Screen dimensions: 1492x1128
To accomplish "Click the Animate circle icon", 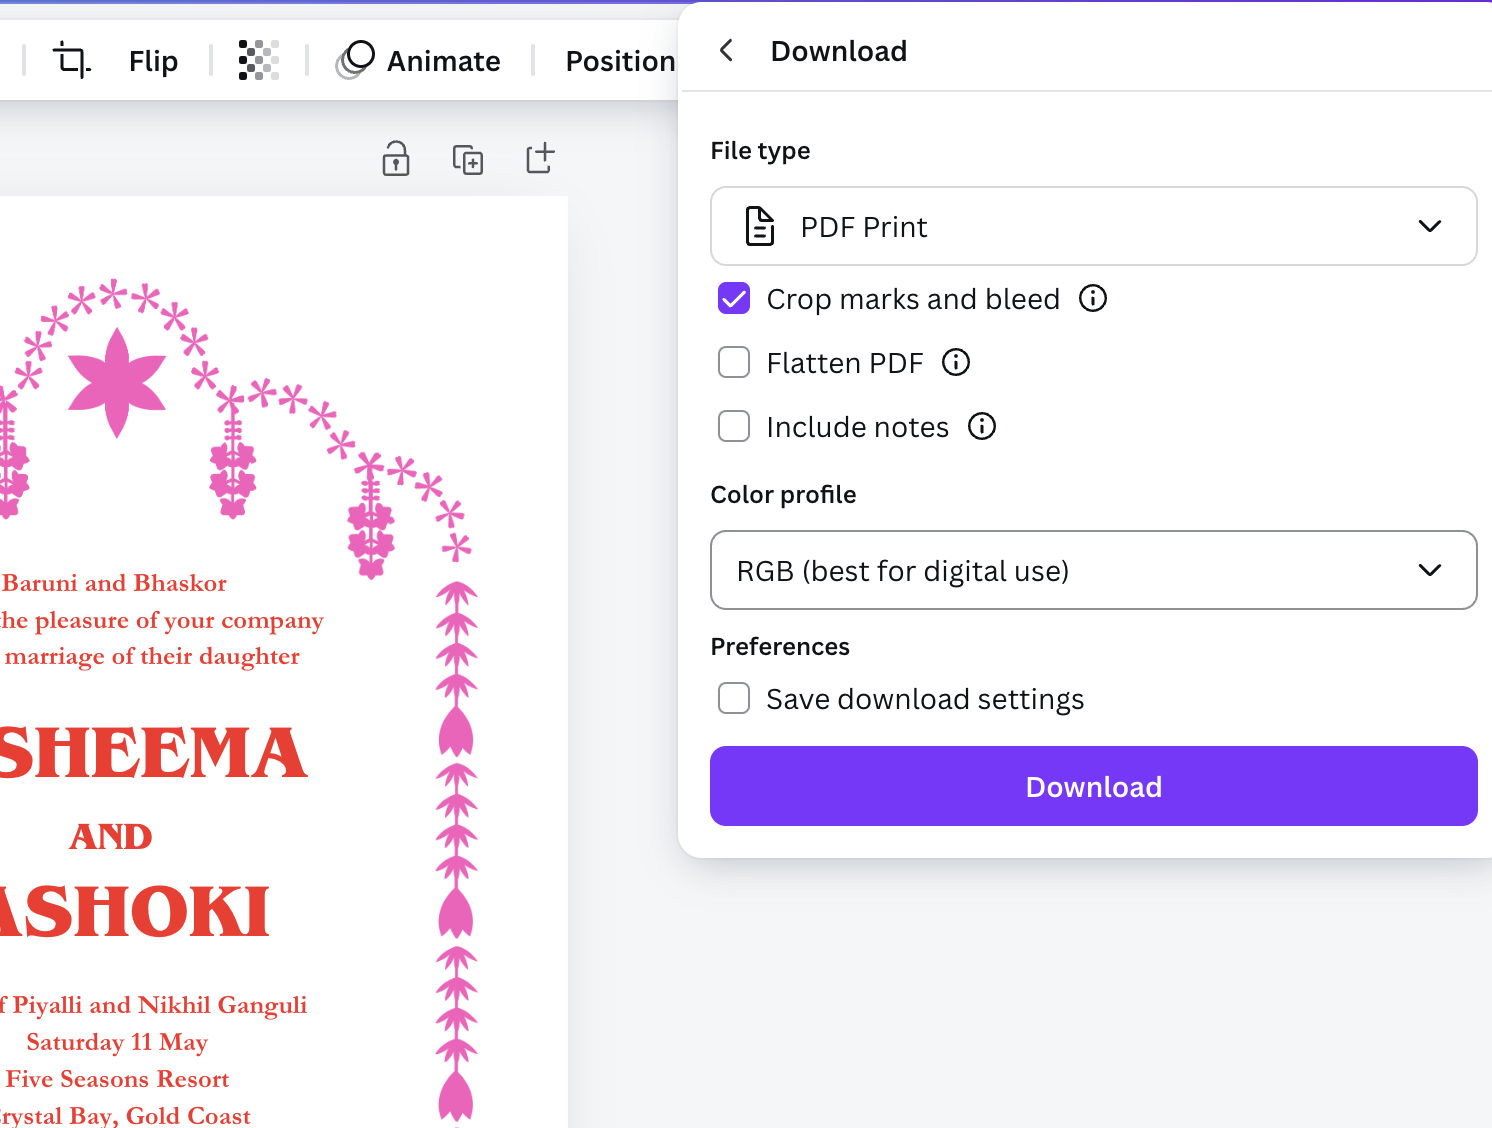I will tap(356, 60).
